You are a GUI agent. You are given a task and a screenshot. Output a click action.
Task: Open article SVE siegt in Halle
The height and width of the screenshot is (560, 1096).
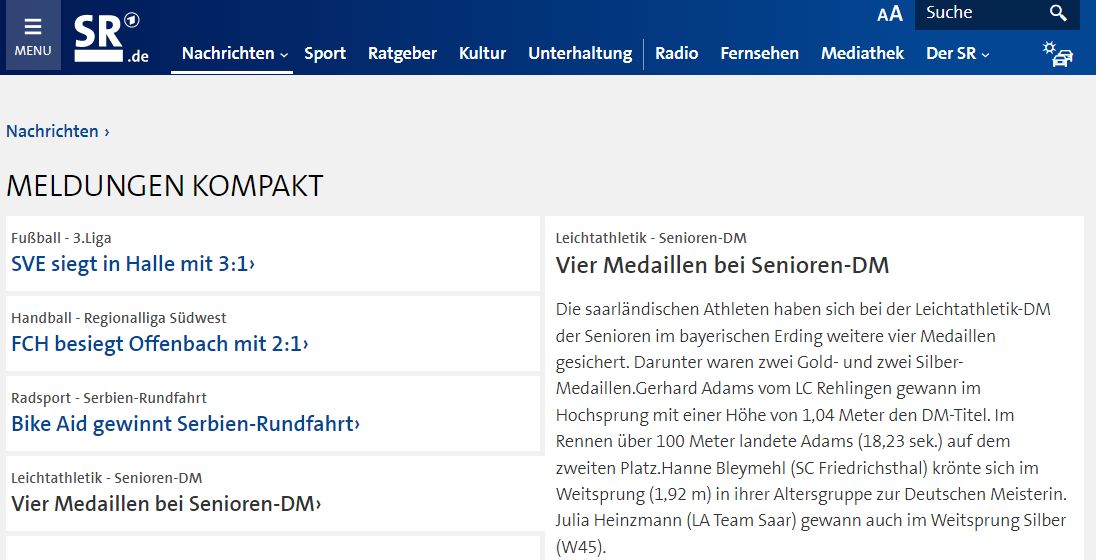click(x=133, y=264)
